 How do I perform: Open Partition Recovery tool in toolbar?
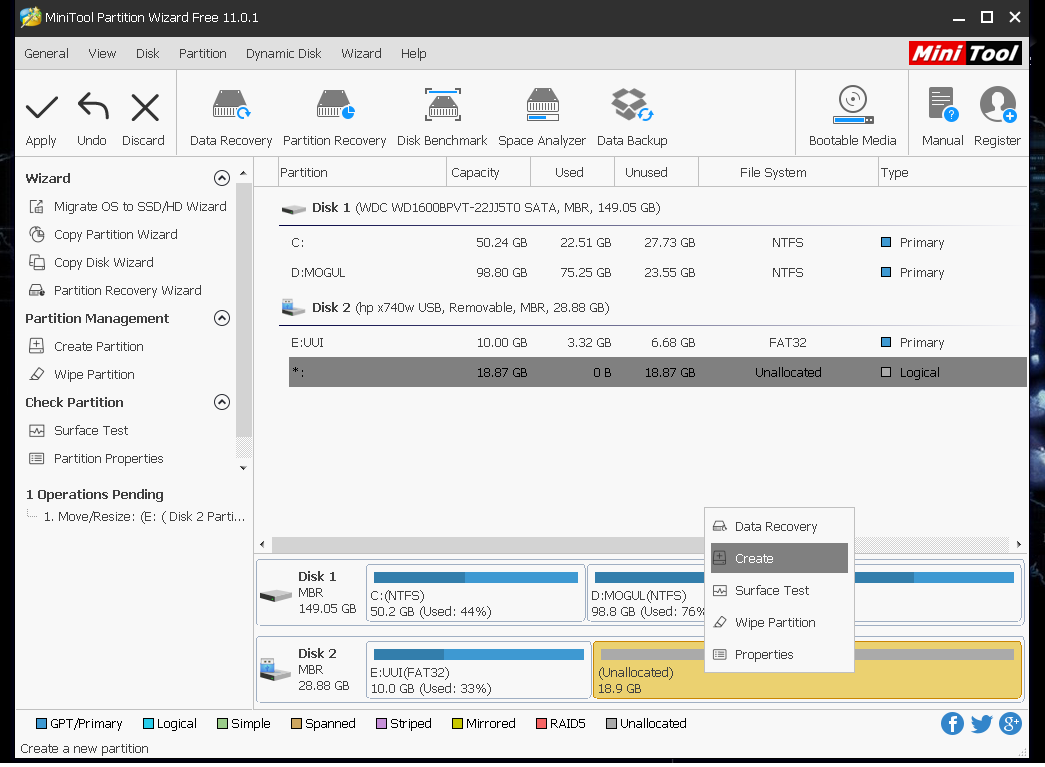click(x=335, y=117)
